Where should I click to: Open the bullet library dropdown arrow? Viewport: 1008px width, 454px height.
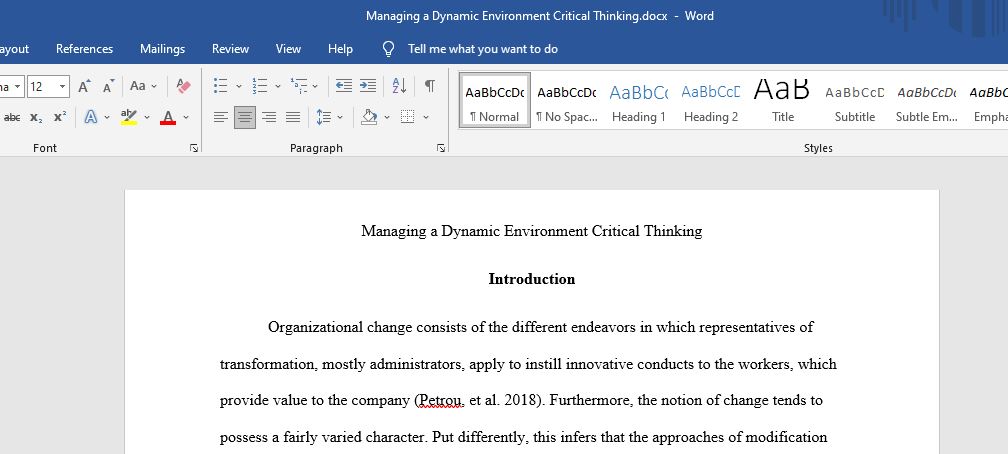[238, 86]
